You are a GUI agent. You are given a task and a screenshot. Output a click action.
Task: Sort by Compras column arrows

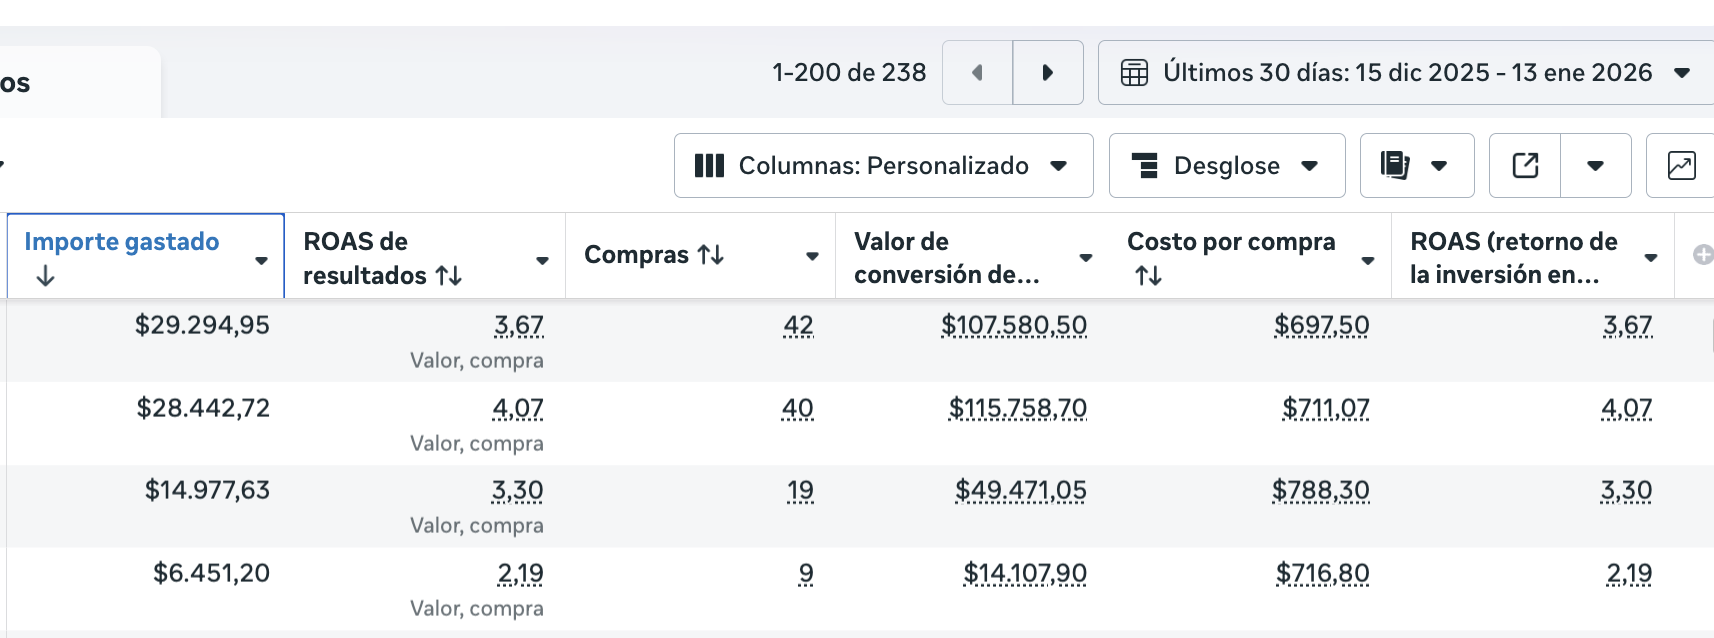(x=711, y=255)
